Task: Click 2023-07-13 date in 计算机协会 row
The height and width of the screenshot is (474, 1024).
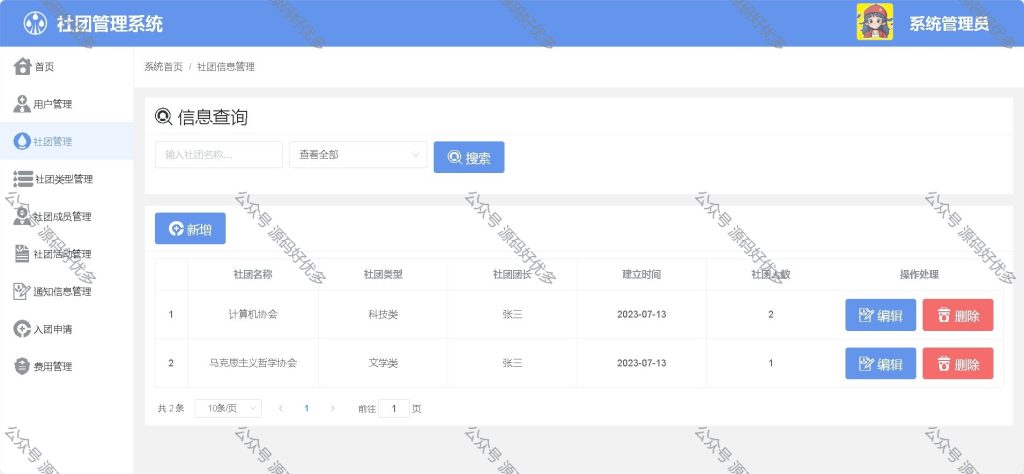Action: [x=641, y=314]
